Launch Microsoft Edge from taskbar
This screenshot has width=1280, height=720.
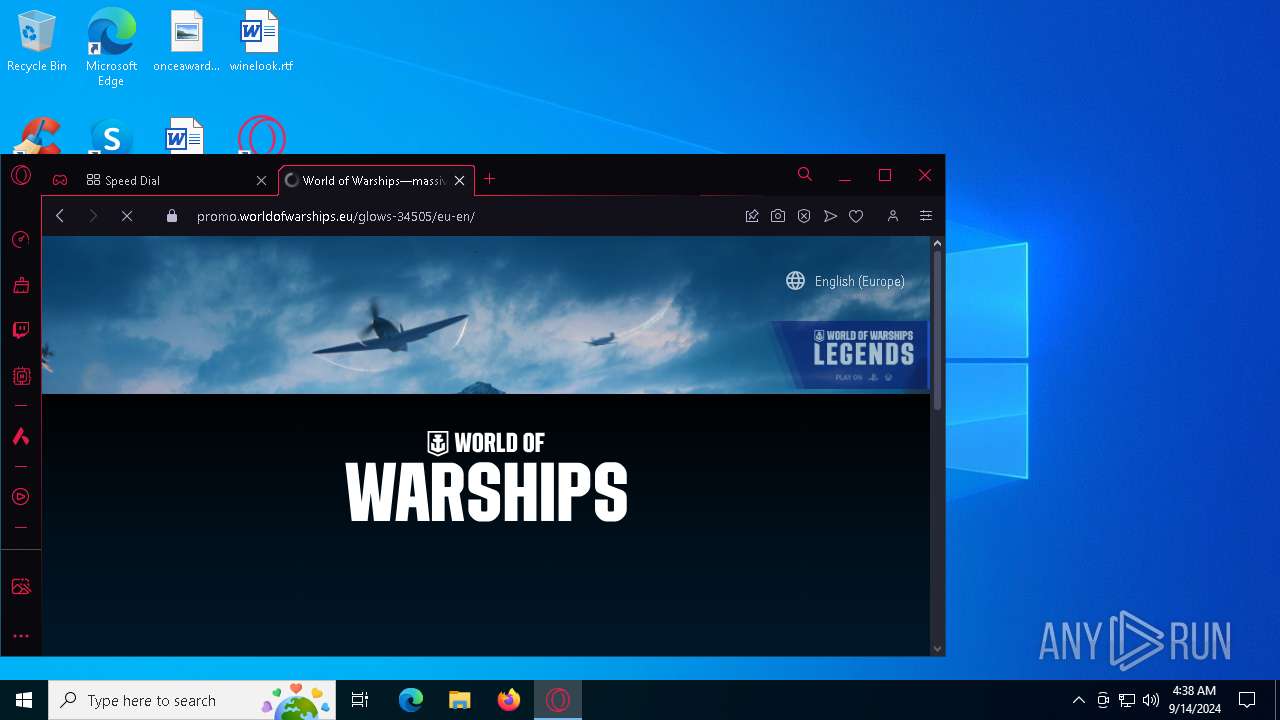click(411, 700)
